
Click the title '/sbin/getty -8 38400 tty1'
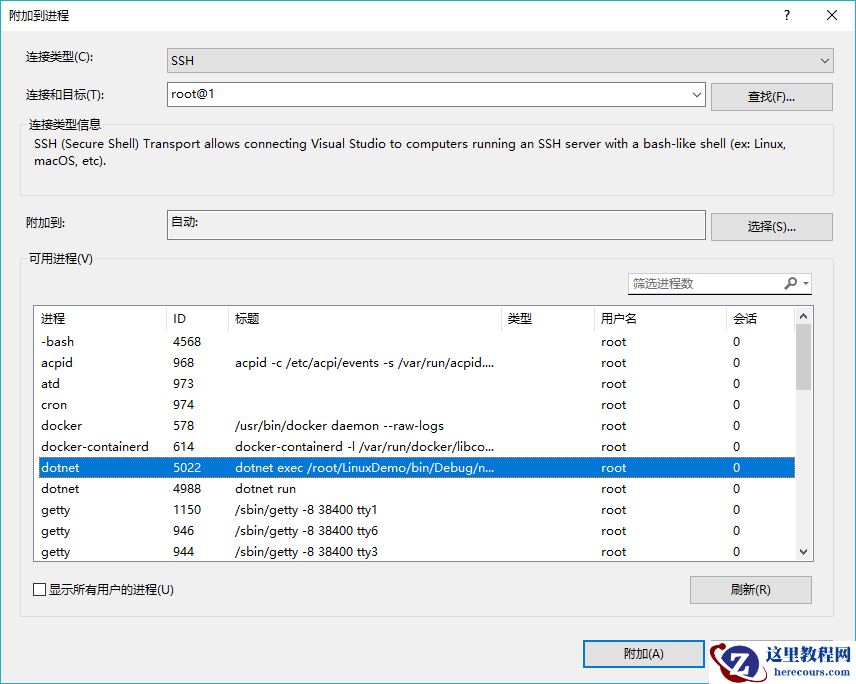pos(306,510)
